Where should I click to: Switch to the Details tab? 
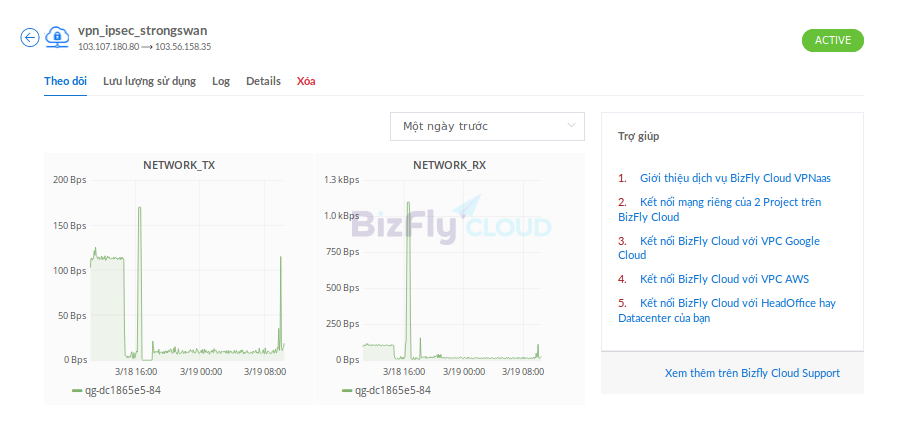[263, 81]
